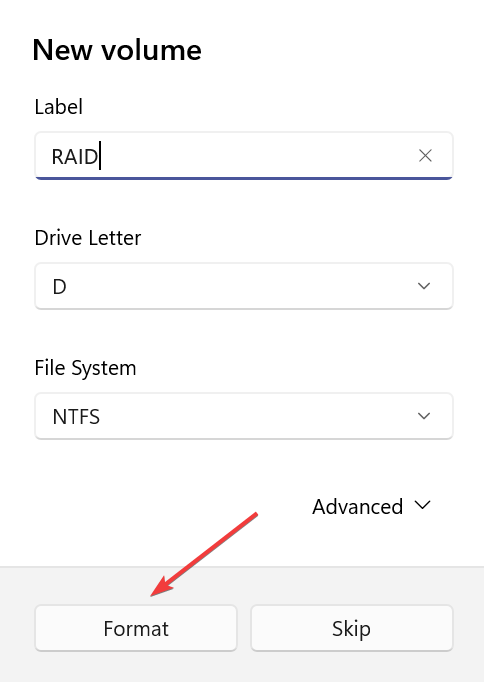The width and height of the screenshot is (484, 682).
Task: Click the blue underline of the Label field
Action: (x=244, y=178)
